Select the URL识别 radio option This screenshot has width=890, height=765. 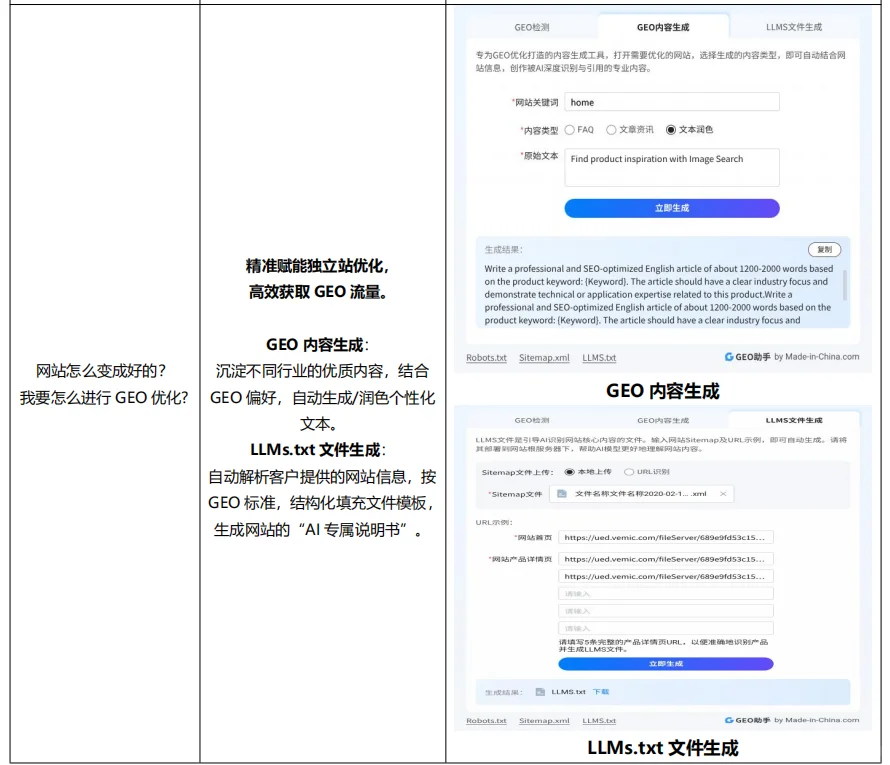629,472
